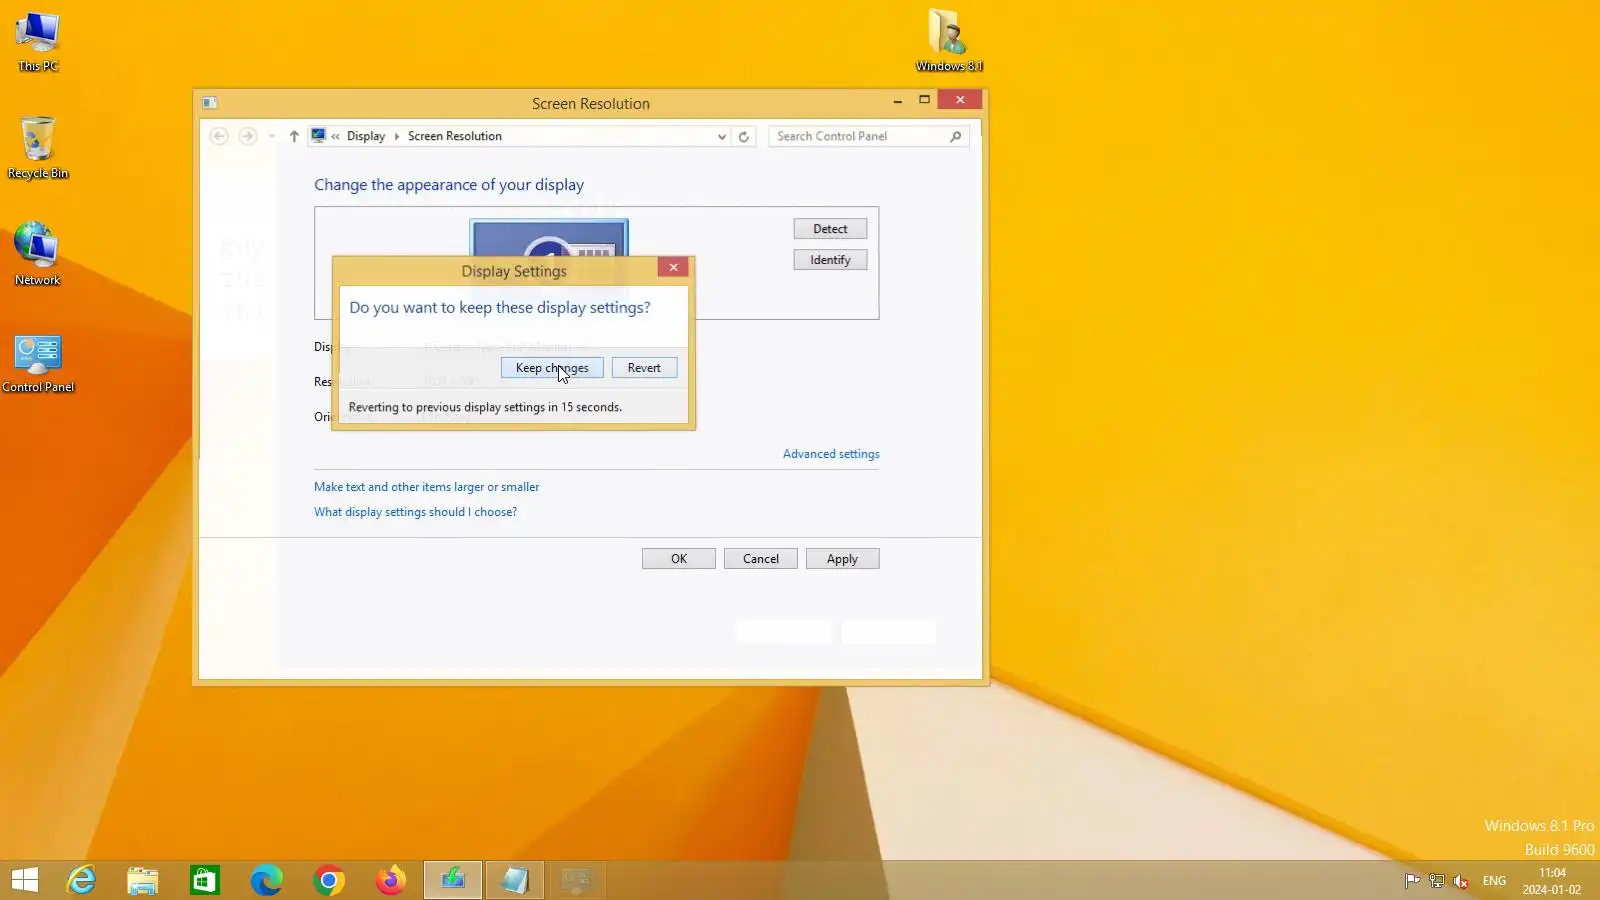Image resolution: width=1600 pixels, height=900 pixels.
Task: Select the Screen Resolution breadcrumb
Action: (455, 136)
